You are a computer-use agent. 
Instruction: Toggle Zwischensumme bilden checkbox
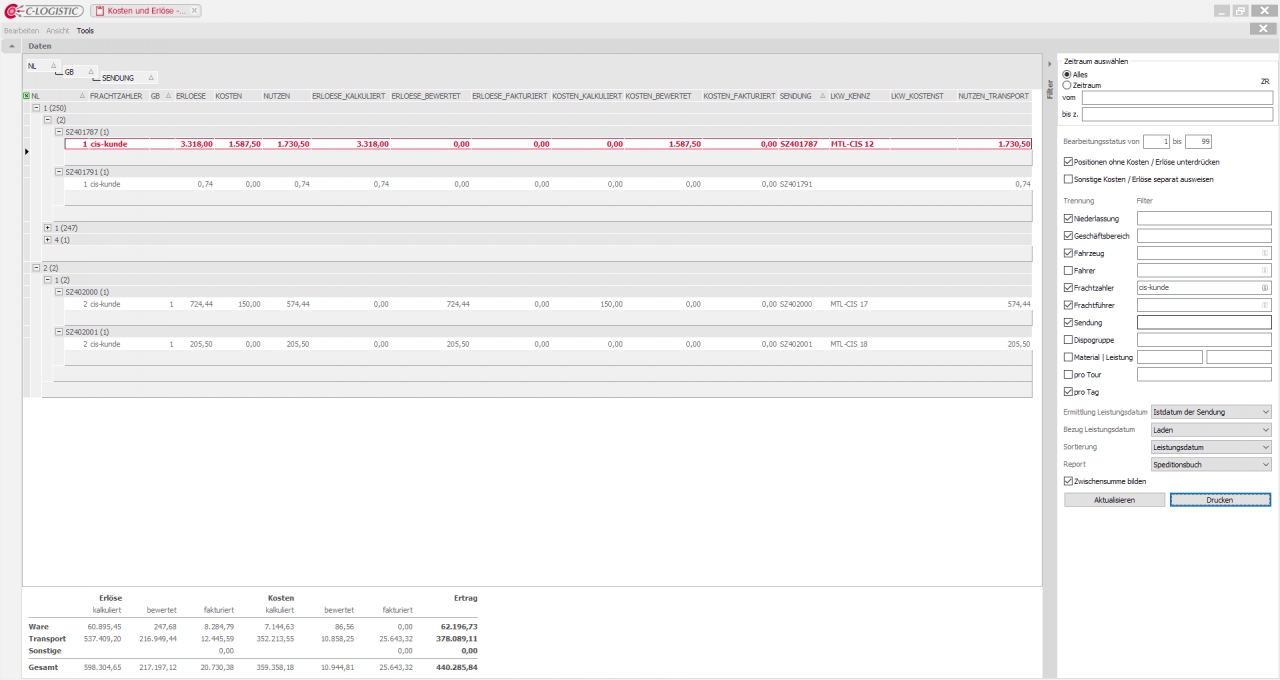[1068, 481]
